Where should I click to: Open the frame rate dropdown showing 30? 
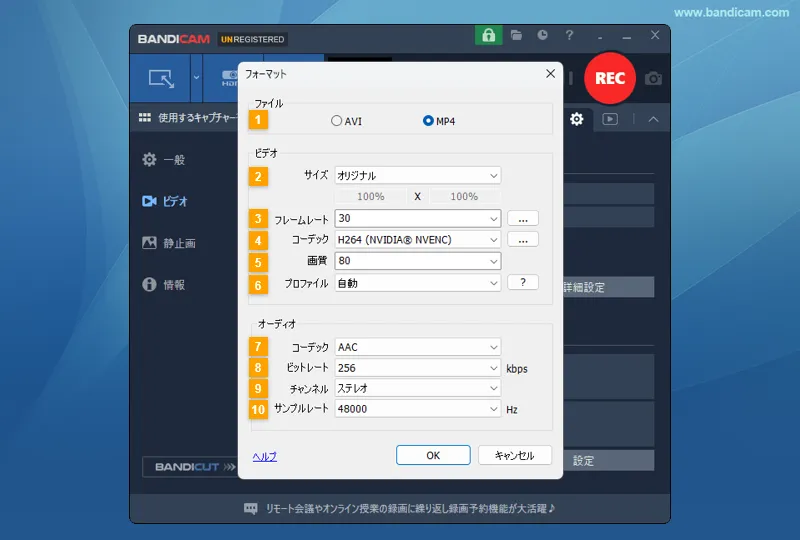417,218
